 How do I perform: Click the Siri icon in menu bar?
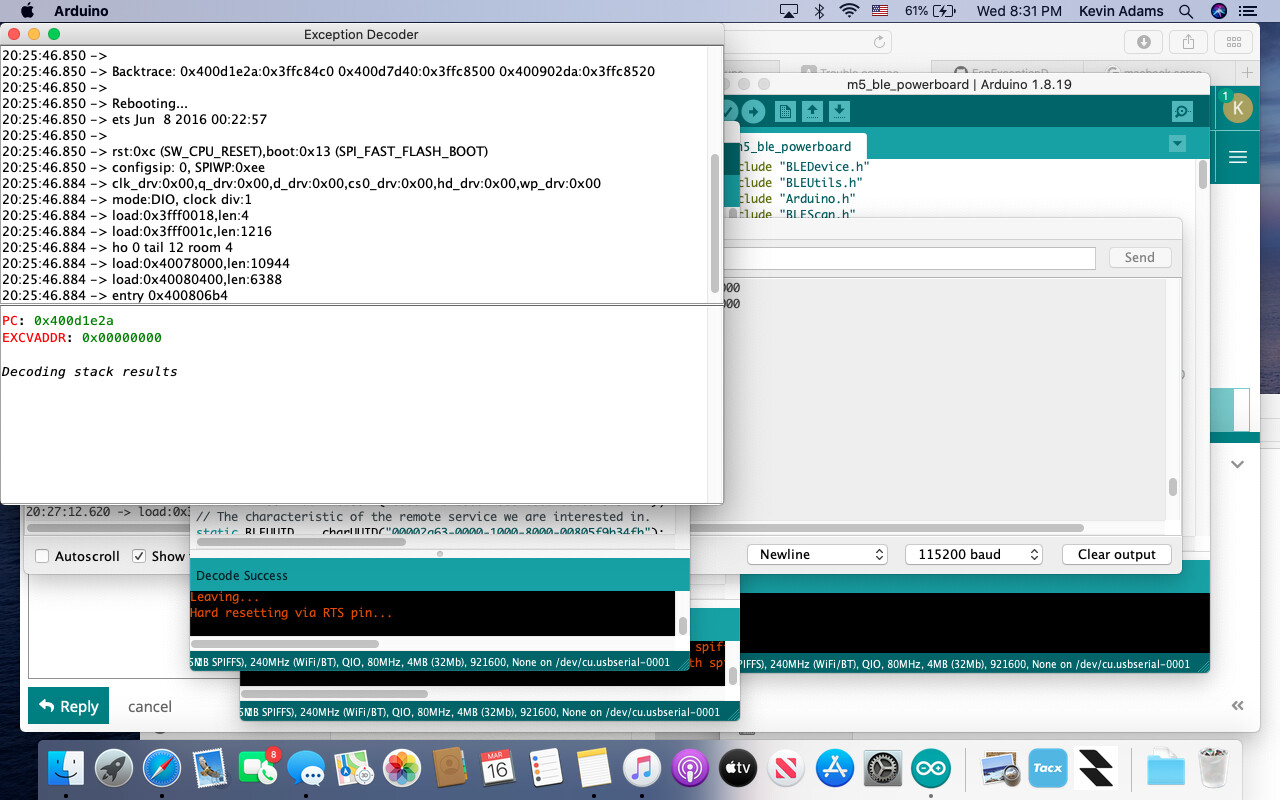1219,11
